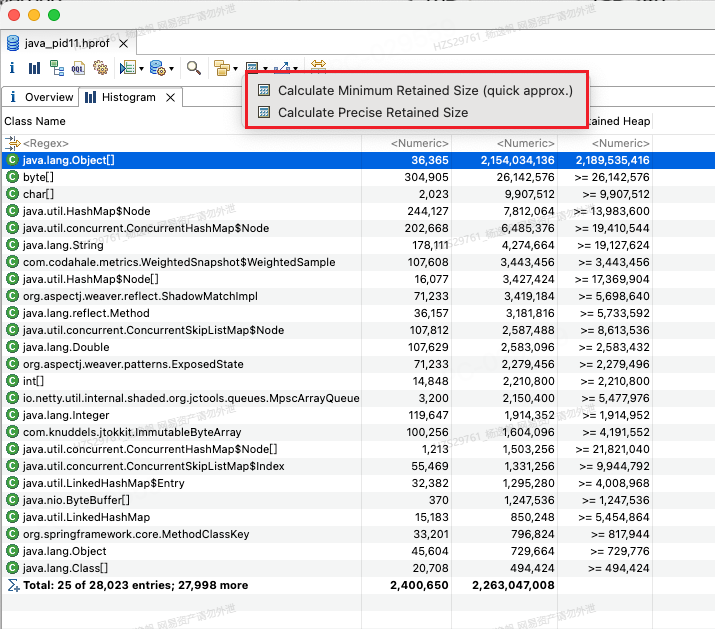Click the Compare tables arrows icon
This screenshot has height=629, width=715.
[318, 66]
